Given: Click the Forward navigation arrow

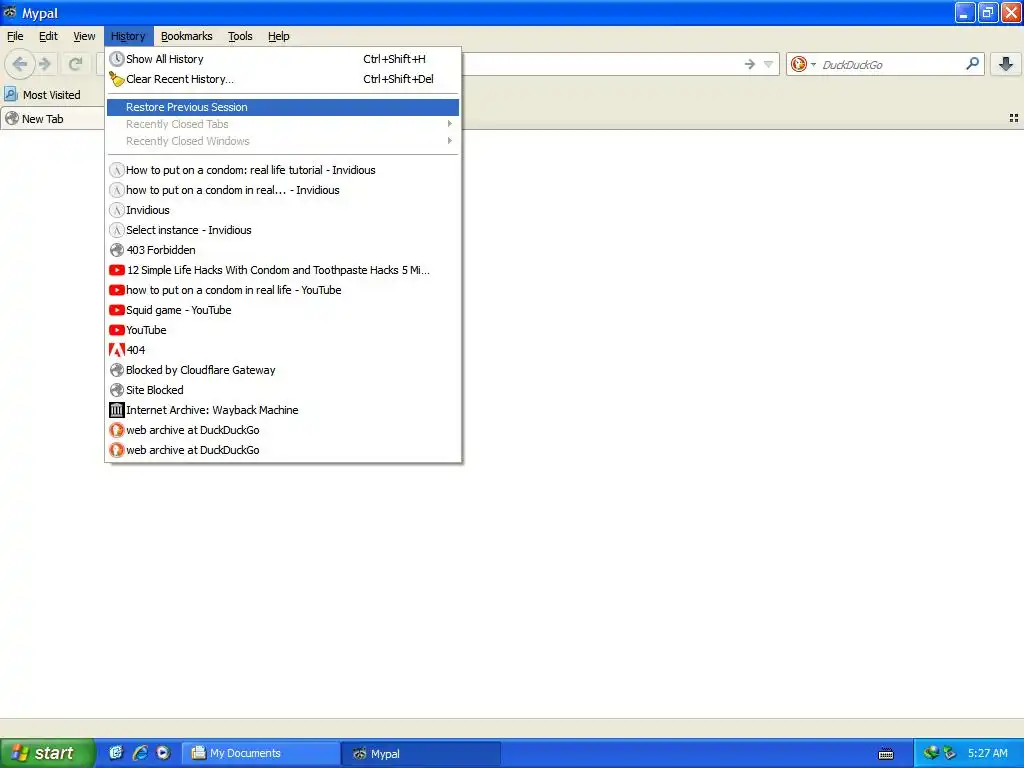Looking at the screenshot, I should 44,64.
